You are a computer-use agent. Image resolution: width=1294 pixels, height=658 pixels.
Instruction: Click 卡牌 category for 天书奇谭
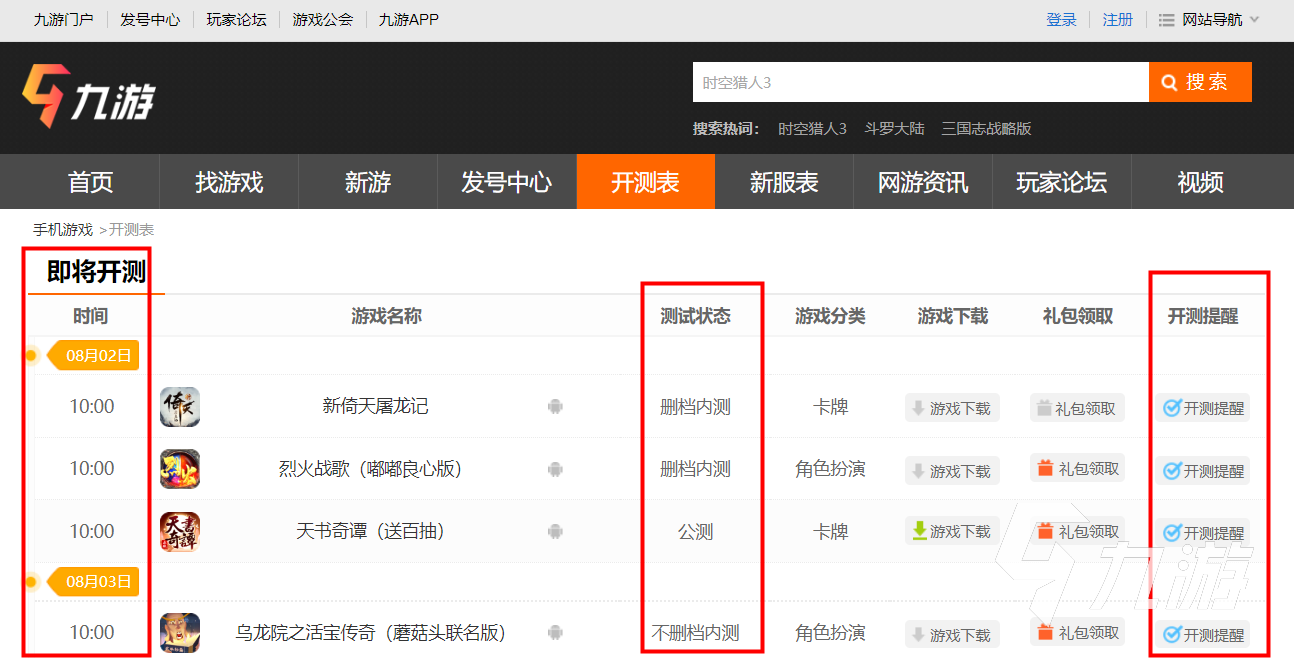[x=831, y=532]
